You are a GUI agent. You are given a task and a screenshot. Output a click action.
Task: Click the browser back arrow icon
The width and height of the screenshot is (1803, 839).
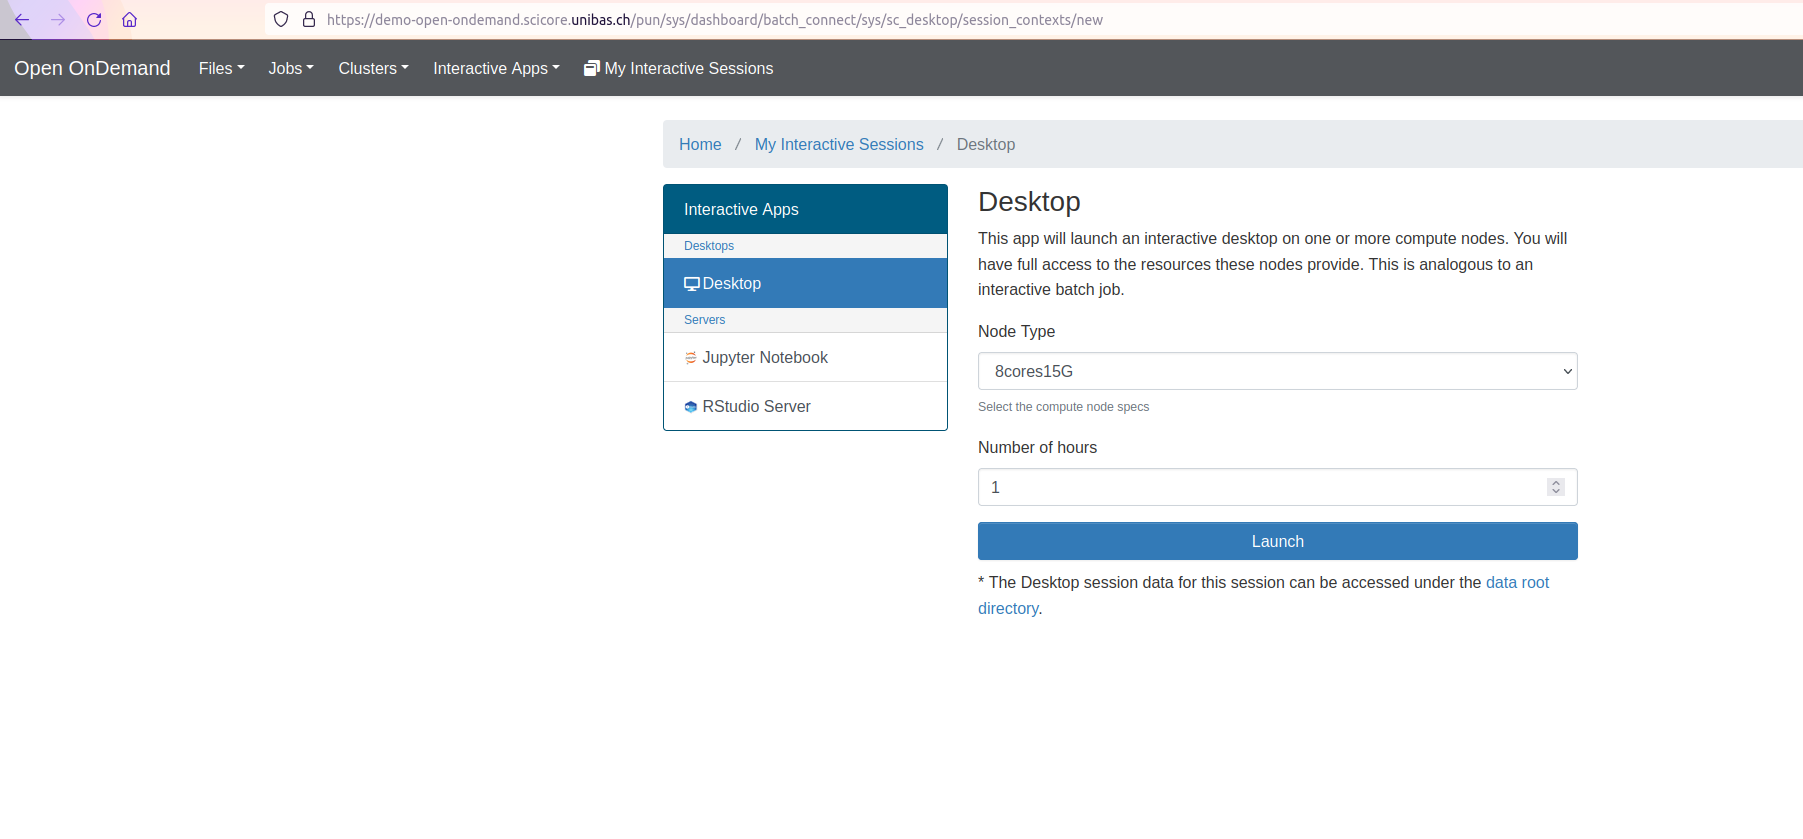click(x=22, y=20)
